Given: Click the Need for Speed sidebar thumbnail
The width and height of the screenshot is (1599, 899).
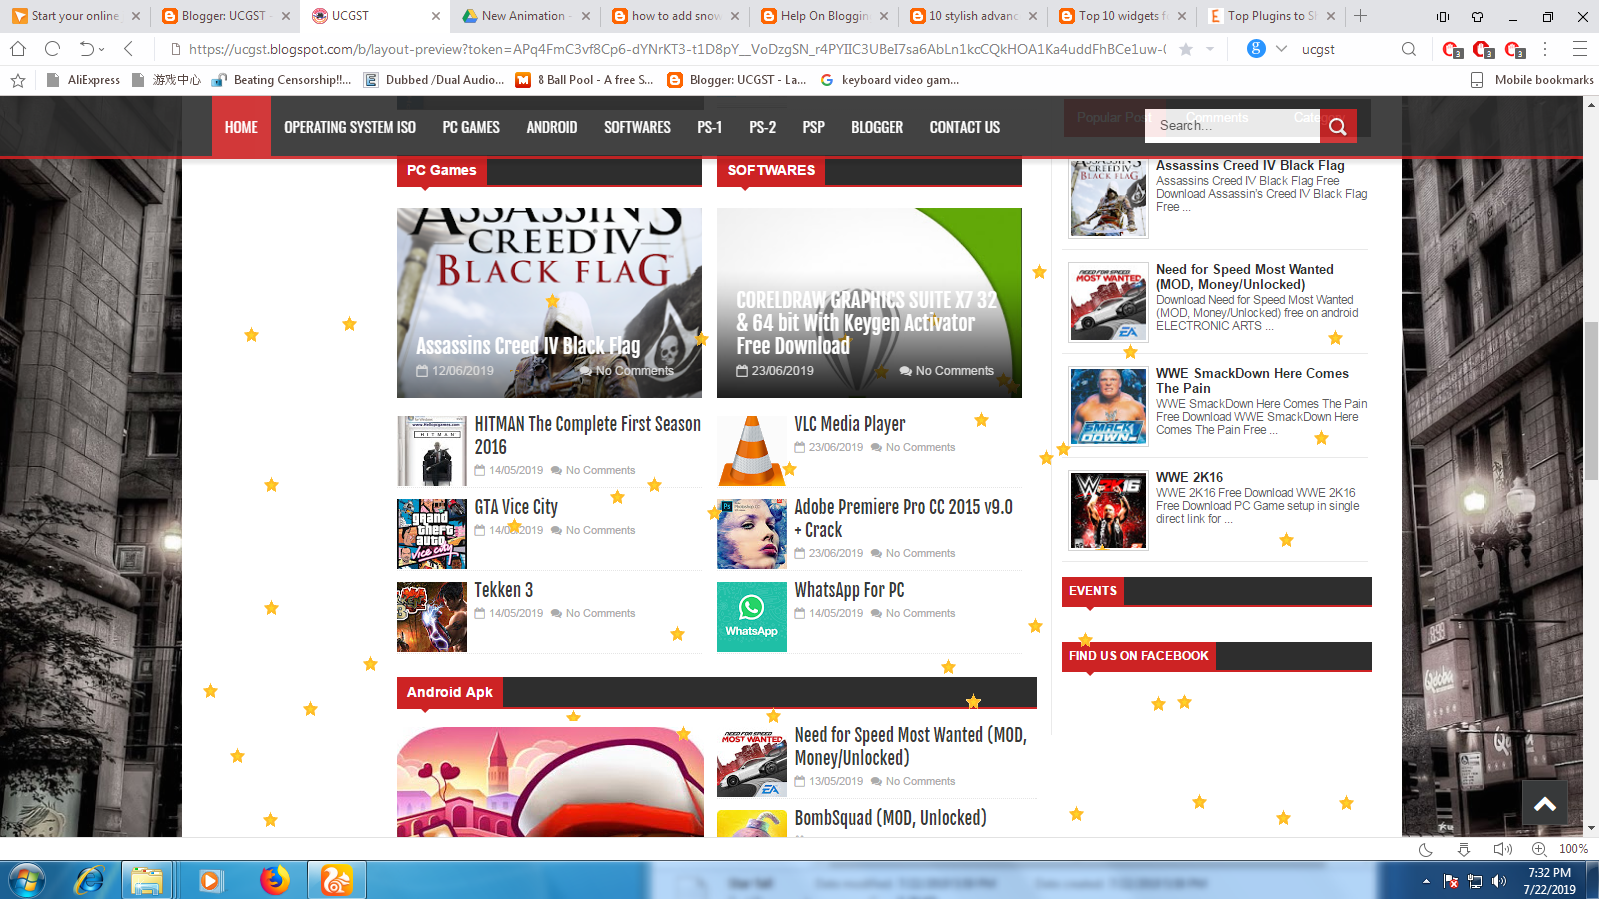Looking at the screenshot, I should tap(1108, 302).
